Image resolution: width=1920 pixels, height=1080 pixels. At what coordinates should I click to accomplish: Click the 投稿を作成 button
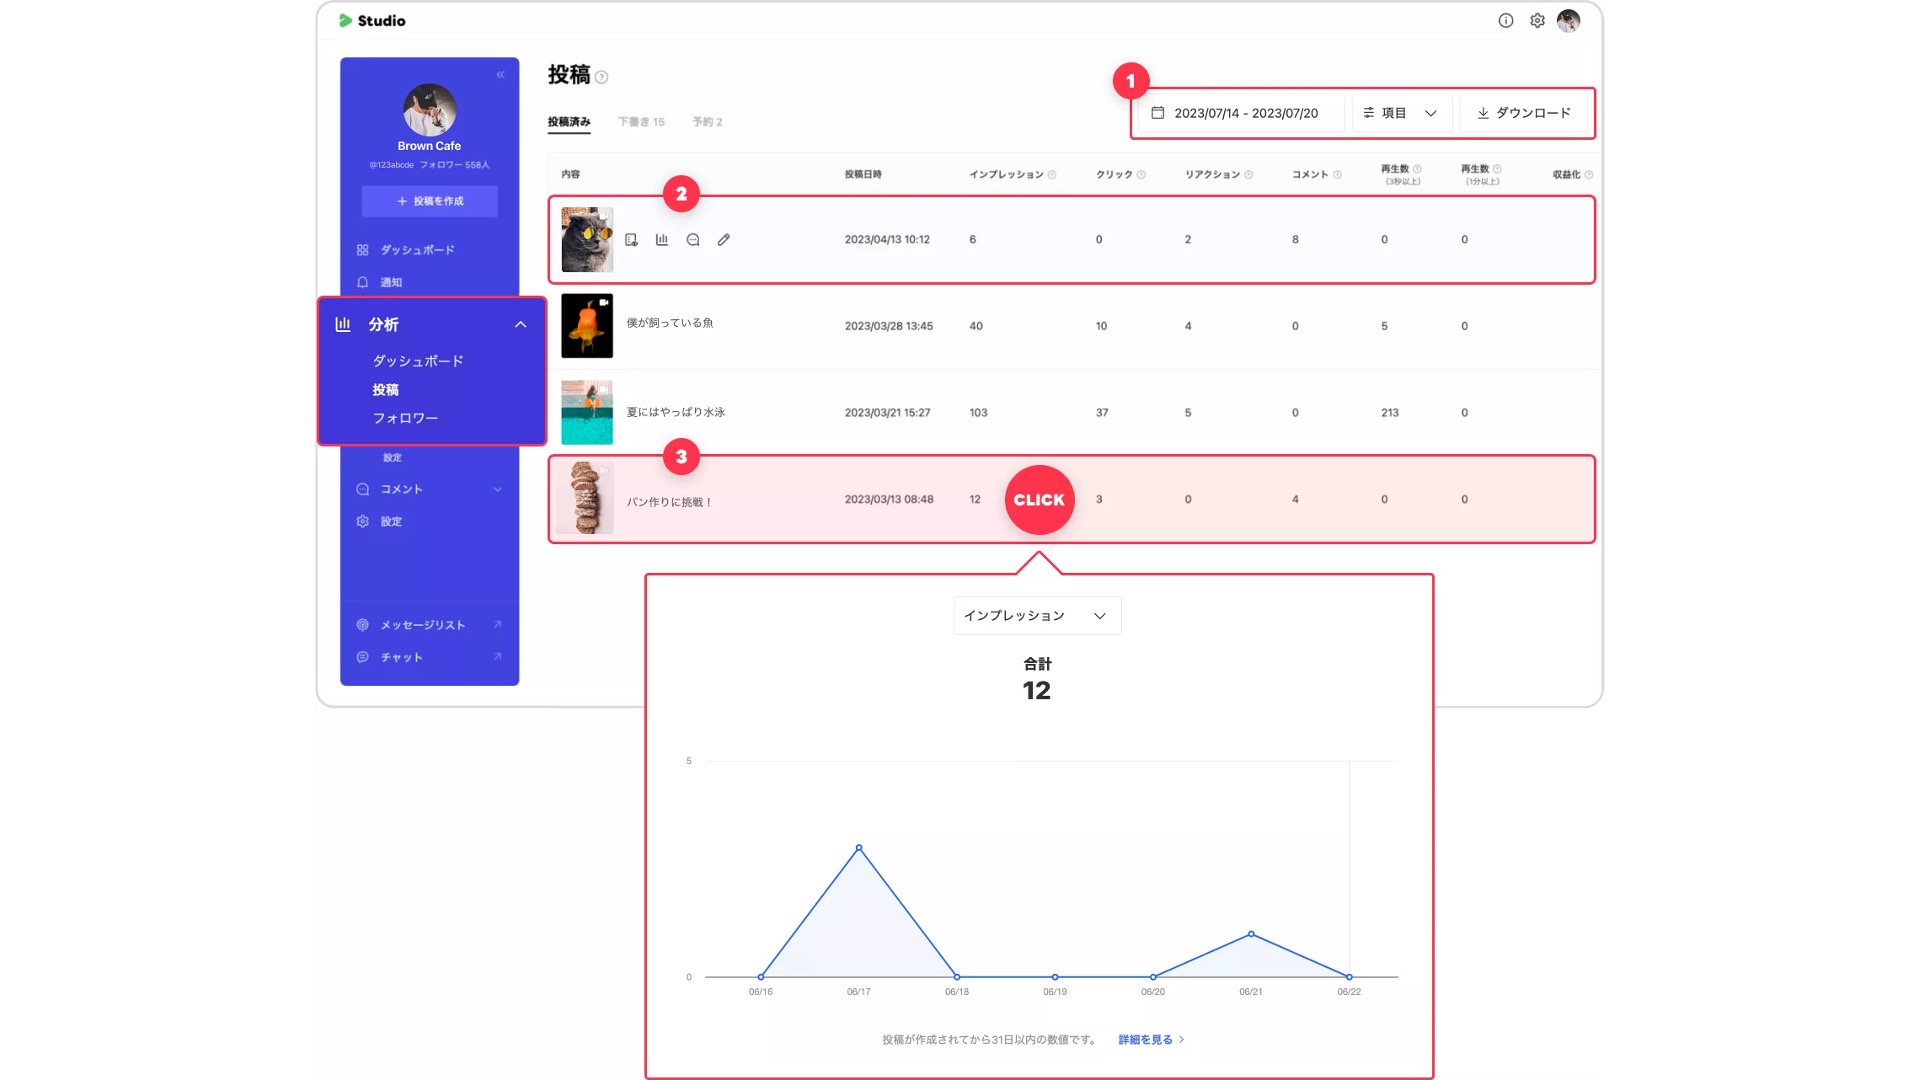pos(430,201)
